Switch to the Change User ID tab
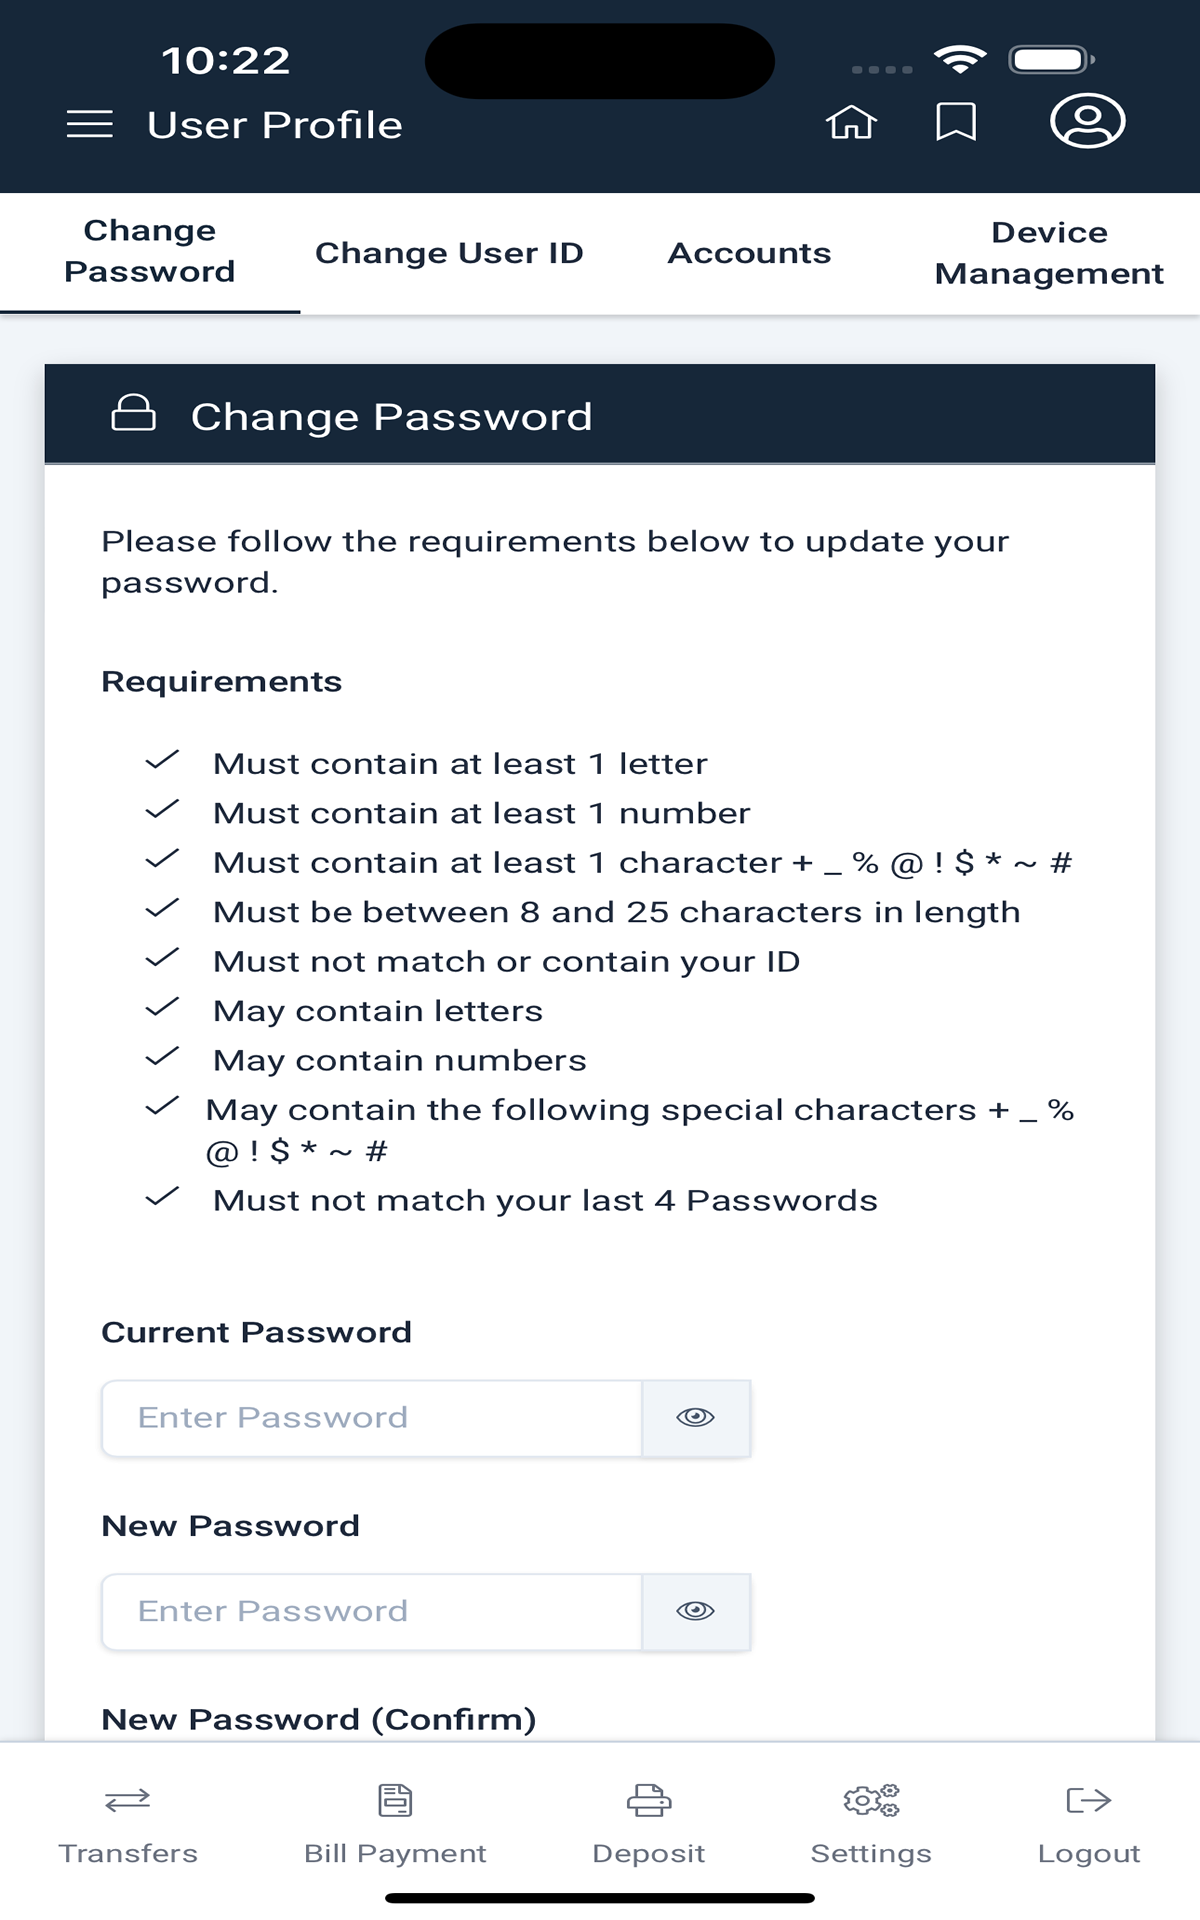 (x=449, y=253)
